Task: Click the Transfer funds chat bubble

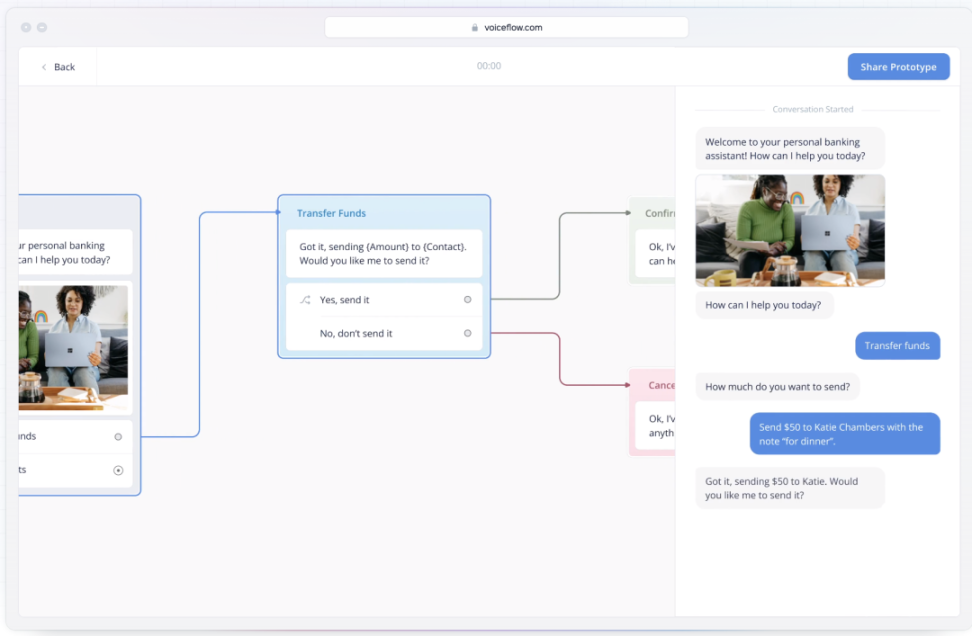Action: click(x=897, y=346)
